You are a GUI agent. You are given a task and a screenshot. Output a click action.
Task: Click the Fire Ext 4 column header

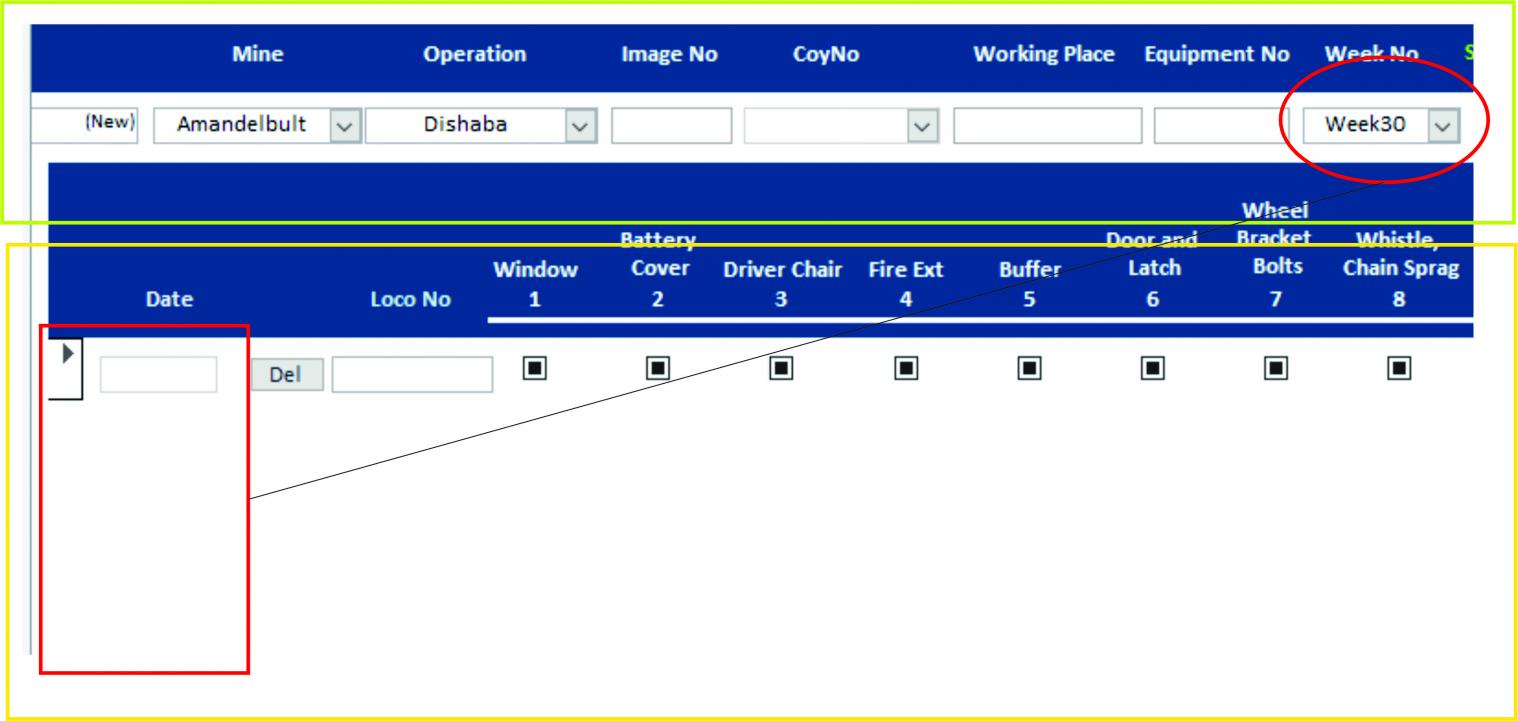point(906,284)
